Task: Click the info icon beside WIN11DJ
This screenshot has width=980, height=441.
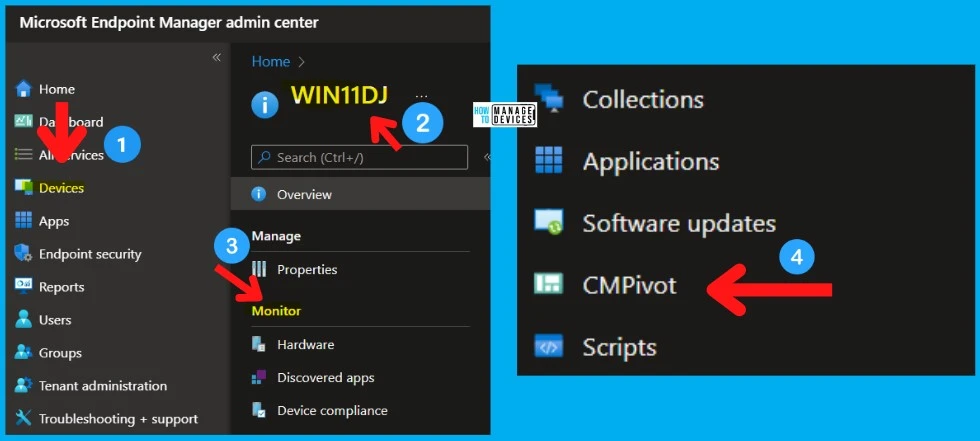Action: pos(264,106)
